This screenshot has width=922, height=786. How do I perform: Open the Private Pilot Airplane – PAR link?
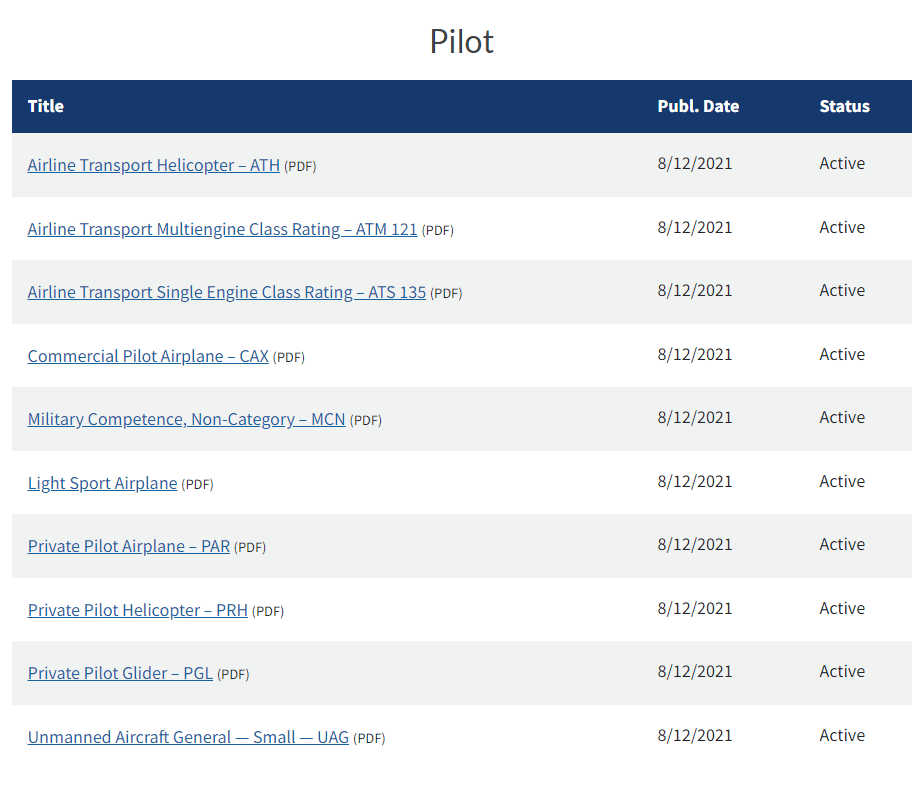click(128, 546)
